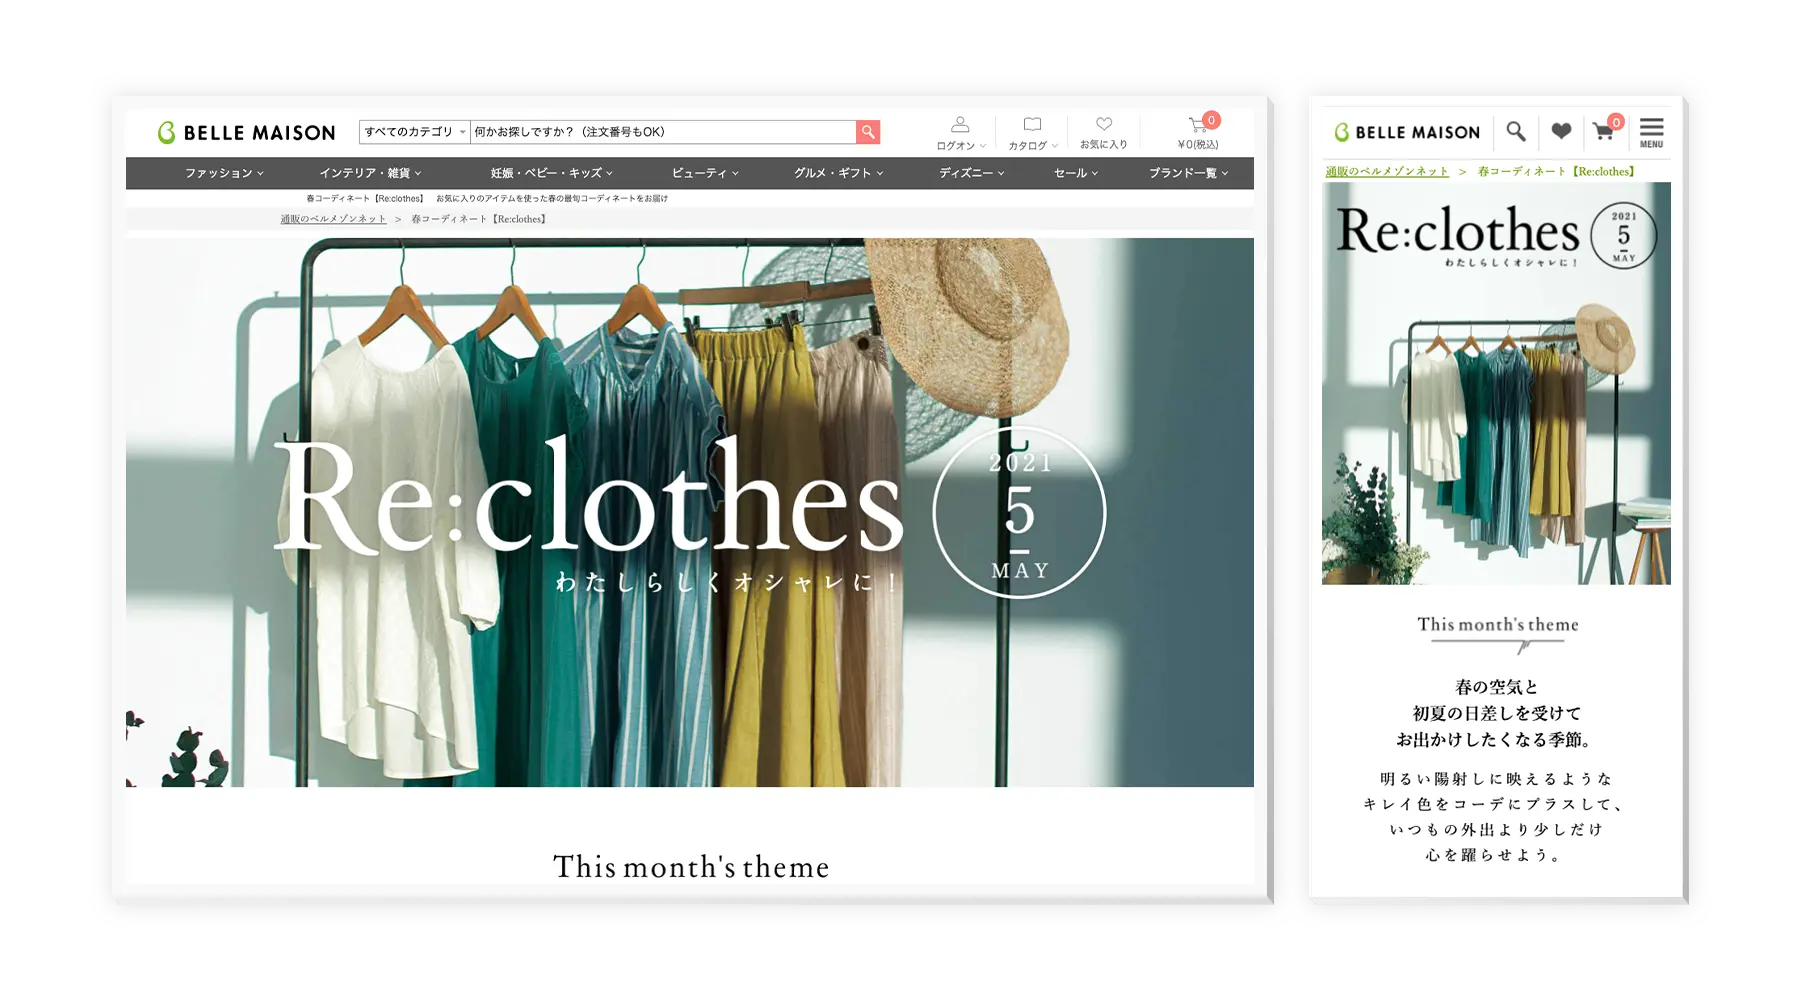
Task: Expand the ブランド一覧 menu
Action: click(x=1188, y=173)
